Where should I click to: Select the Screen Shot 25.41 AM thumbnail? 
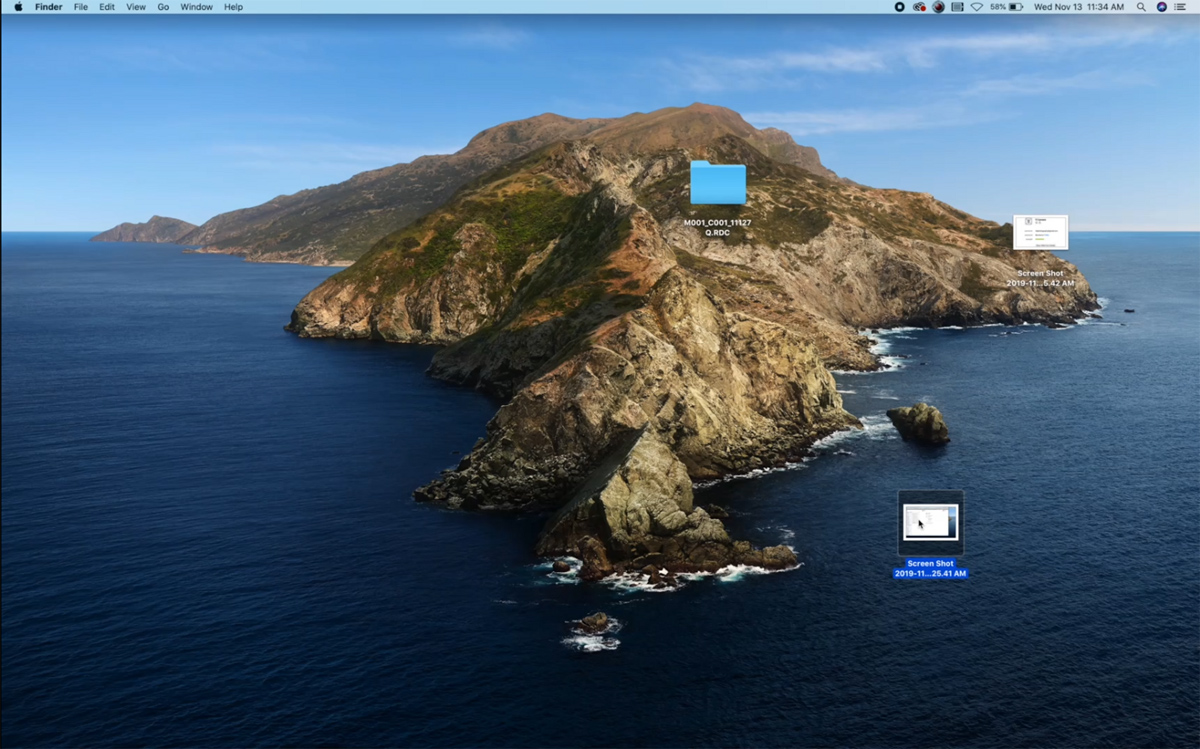point(931,522)
